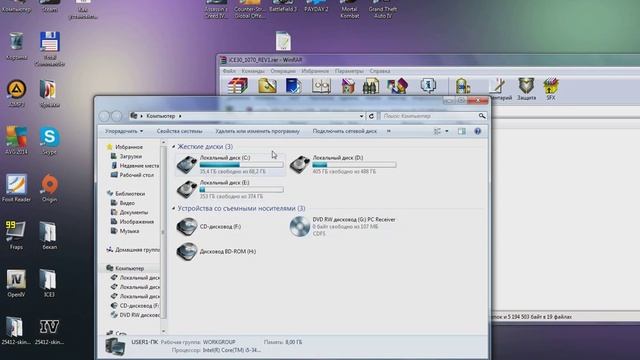Click Подключить сетевой диск button
Viewport: 640px width, 360px height.
344,131
